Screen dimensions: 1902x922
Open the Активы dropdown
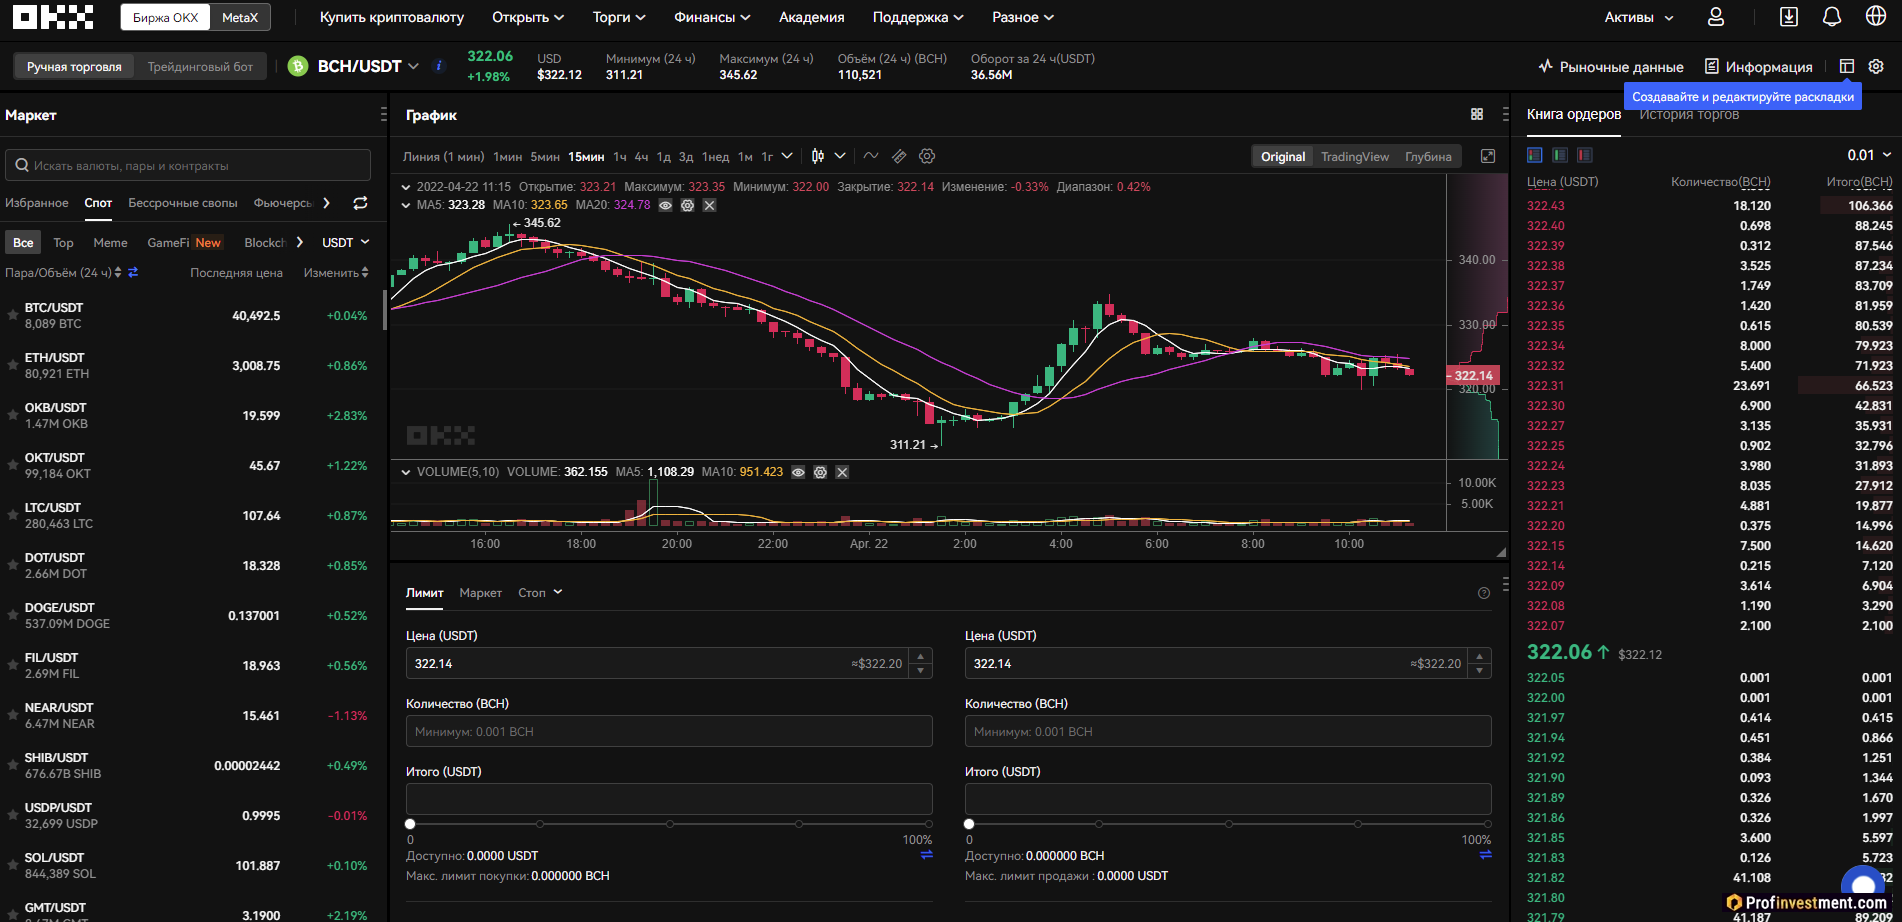click(1639, 17)
